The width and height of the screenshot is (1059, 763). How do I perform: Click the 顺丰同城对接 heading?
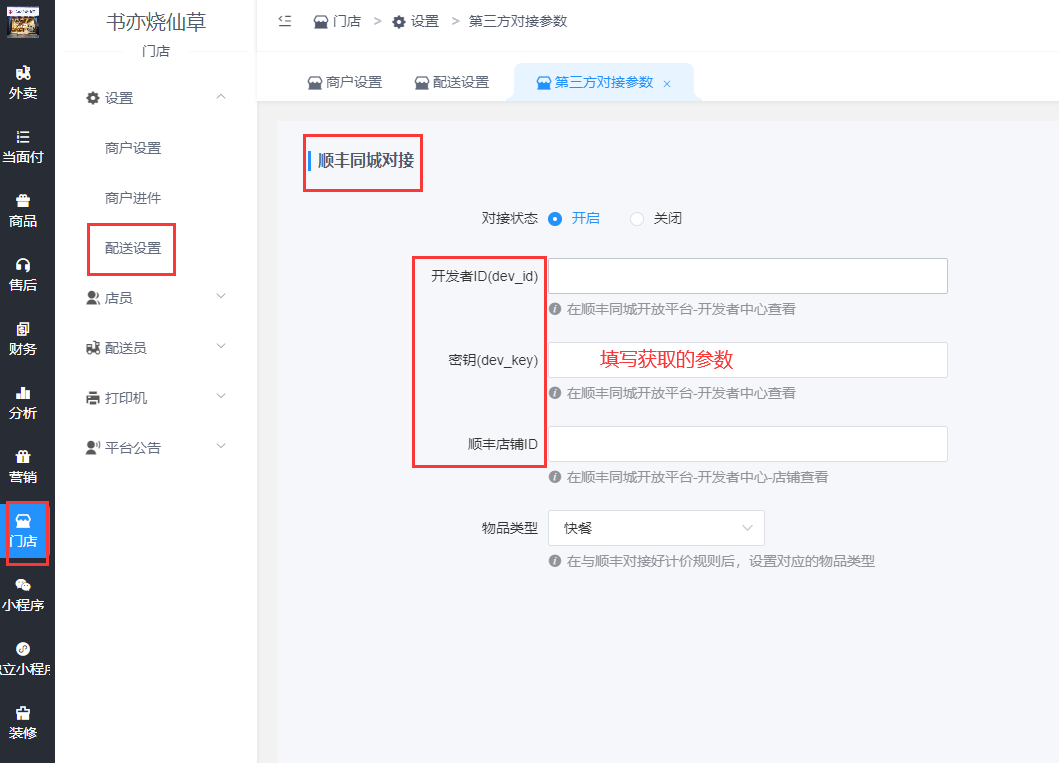click(x=365, y=161)
